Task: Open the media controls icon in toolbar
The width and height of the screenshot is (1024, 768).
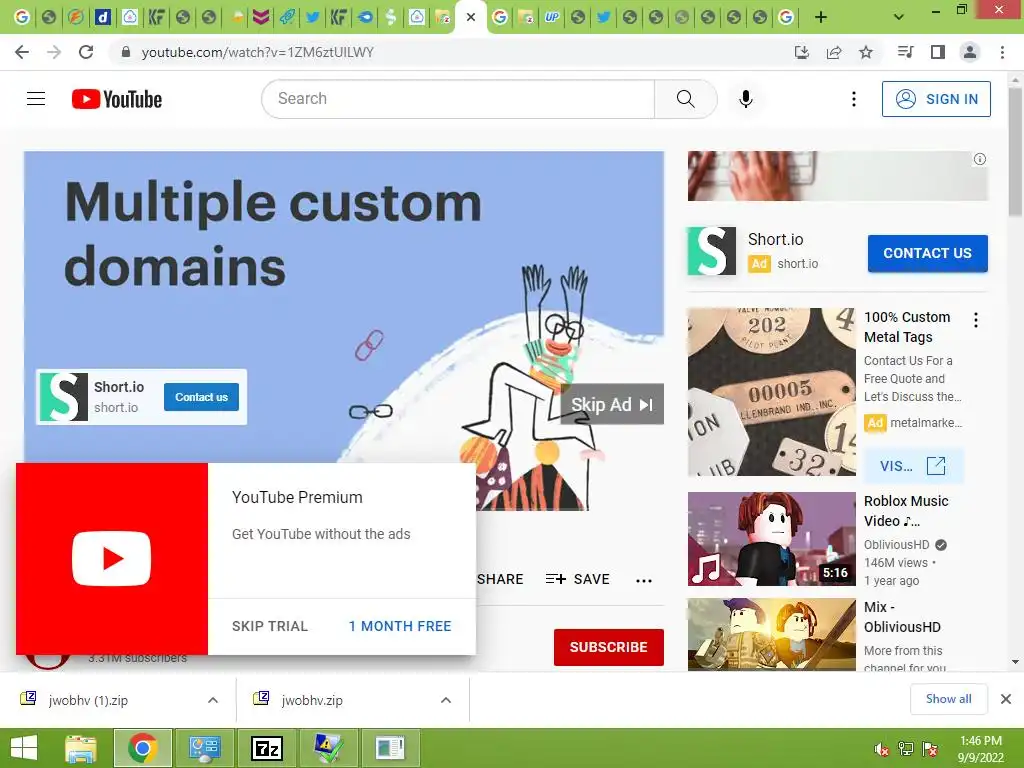Action: (x=905, y=52)
